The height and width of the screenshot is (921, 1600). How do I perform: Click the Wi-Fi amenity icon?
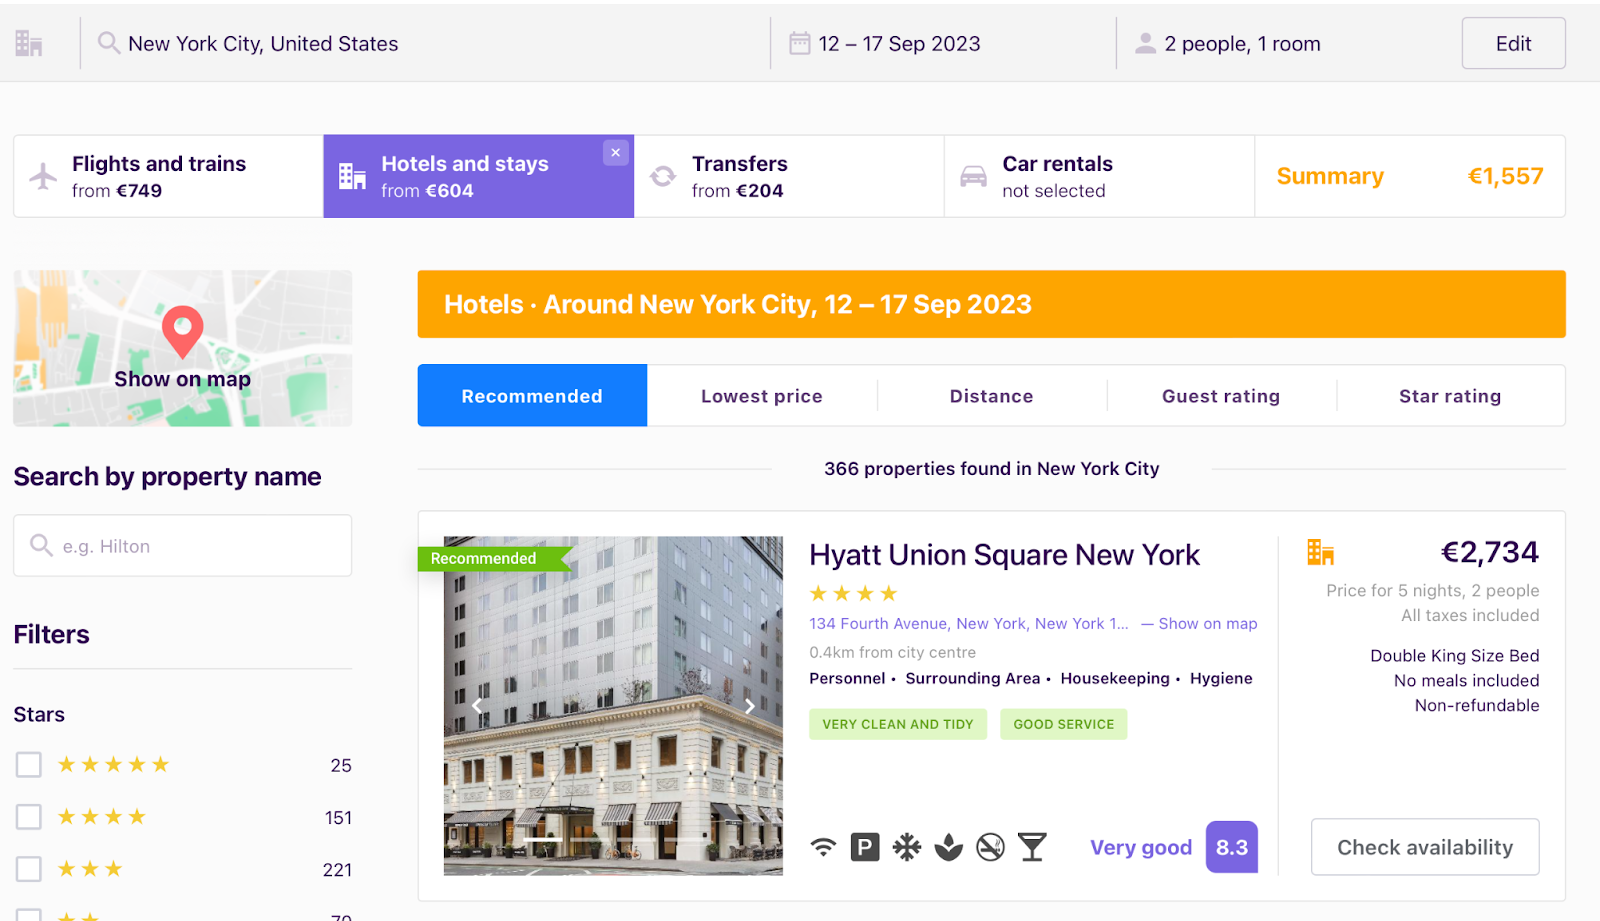coord(823,847)
